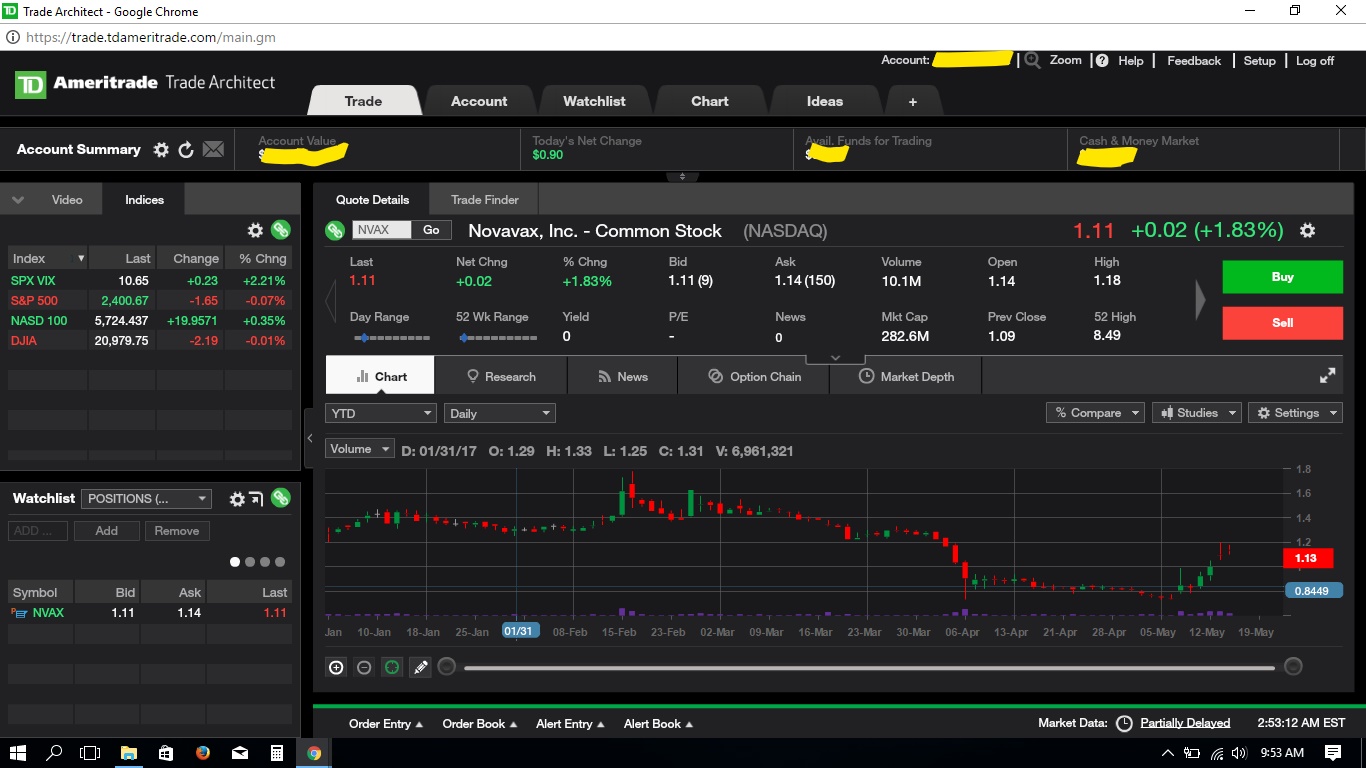The width and height of the screenshot is (1366, 768).
Task: Select last watchlist page dot
Action: point(280,562)
